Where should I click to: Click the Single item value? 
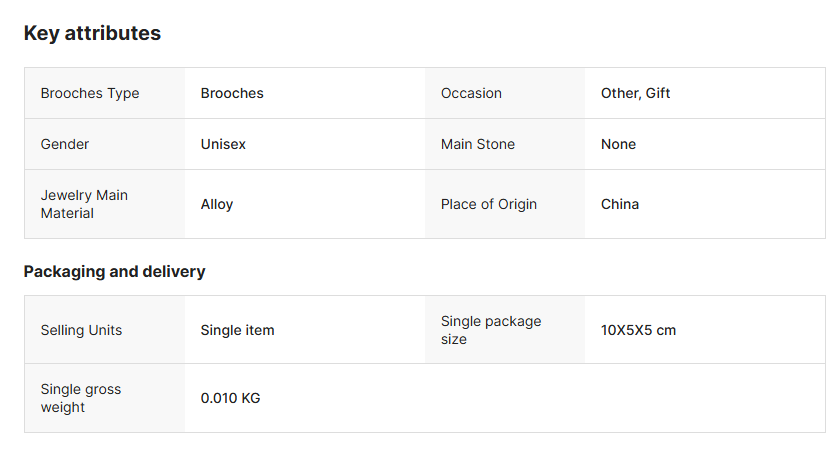pyautogui.click(x=238, y=330)
